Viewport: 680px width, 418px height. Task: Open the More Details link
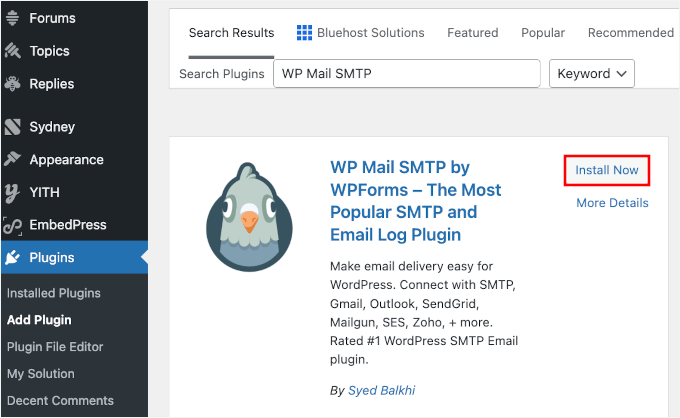(612, 203)
